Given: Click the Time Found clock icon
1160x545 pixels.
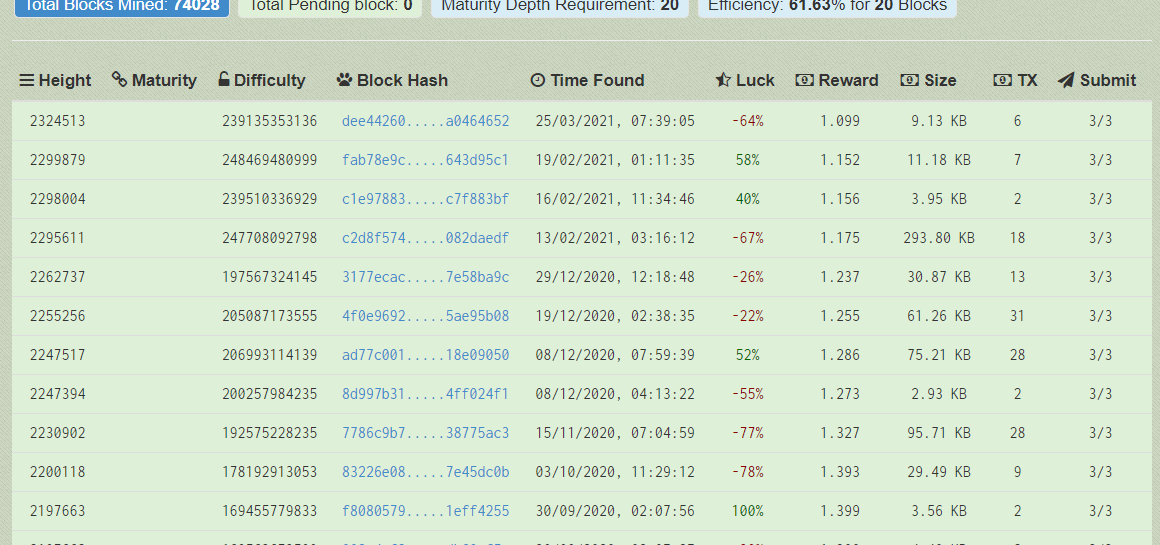Looking at the screenshot, I should coord(538,80).
